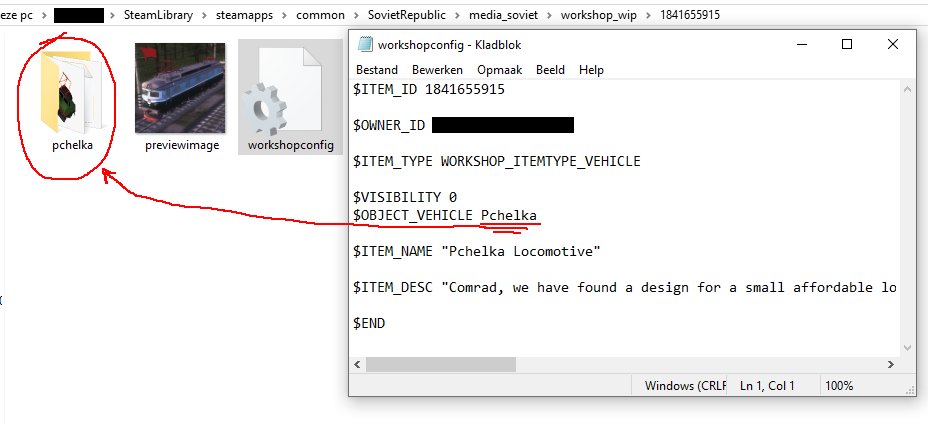The width and height of the screenshot is (928, 424).
Task: Expand chevron after media_soviet breadcrumb
Action: coord(551,16)
